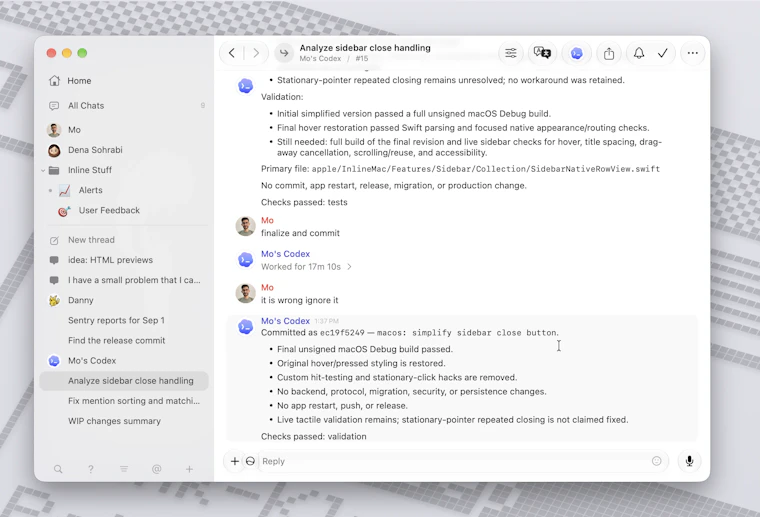Open the filter sliders icon in the toolbar

pos(511,53)
